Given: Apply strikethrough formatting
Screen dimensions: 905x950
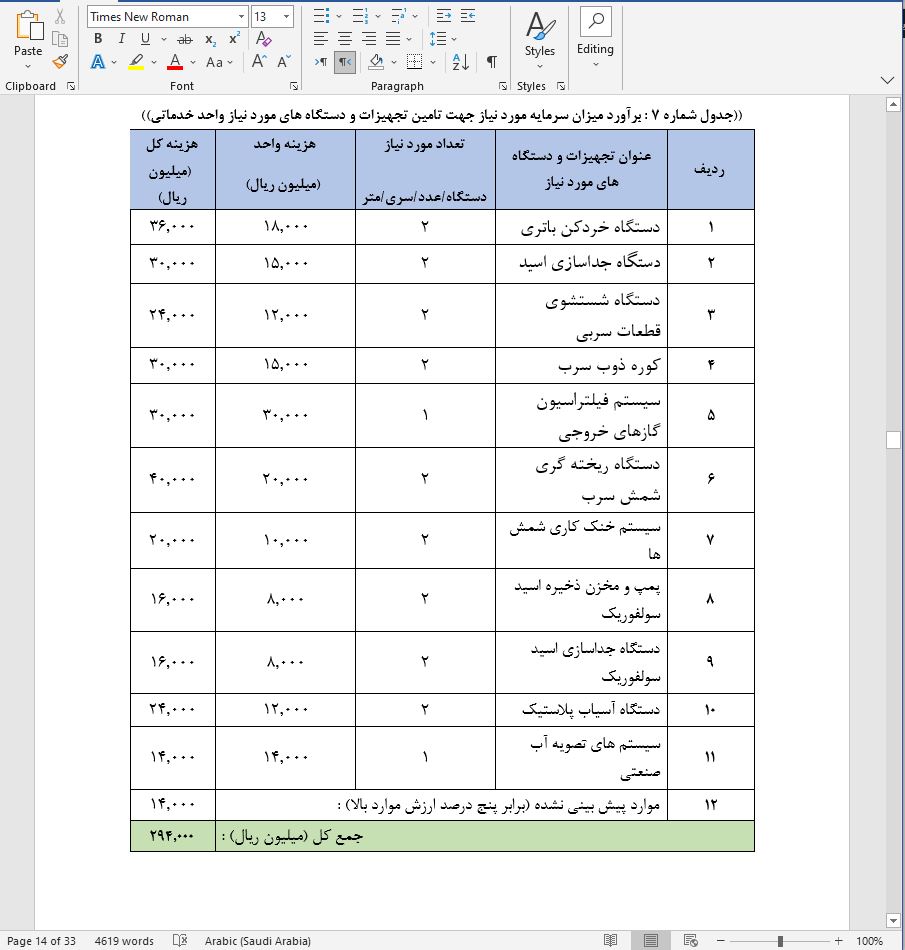Looking at the screenshot, I should (x=186, y=38).
